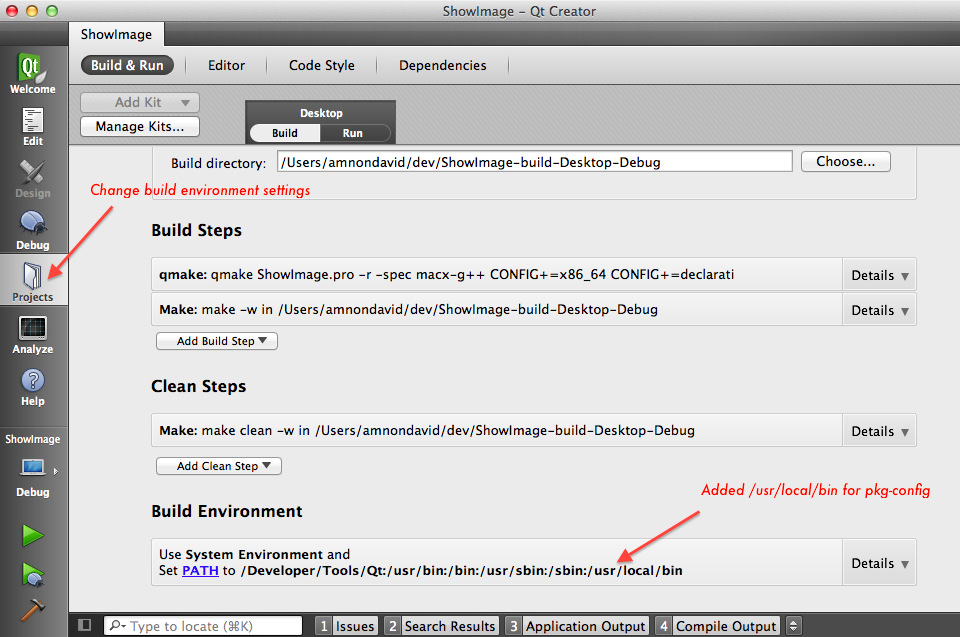Viewport: 960px width, 637px height.
Task: Open the Add Kit dropdown
Action: pyautogui.click(x=140, y=102)
